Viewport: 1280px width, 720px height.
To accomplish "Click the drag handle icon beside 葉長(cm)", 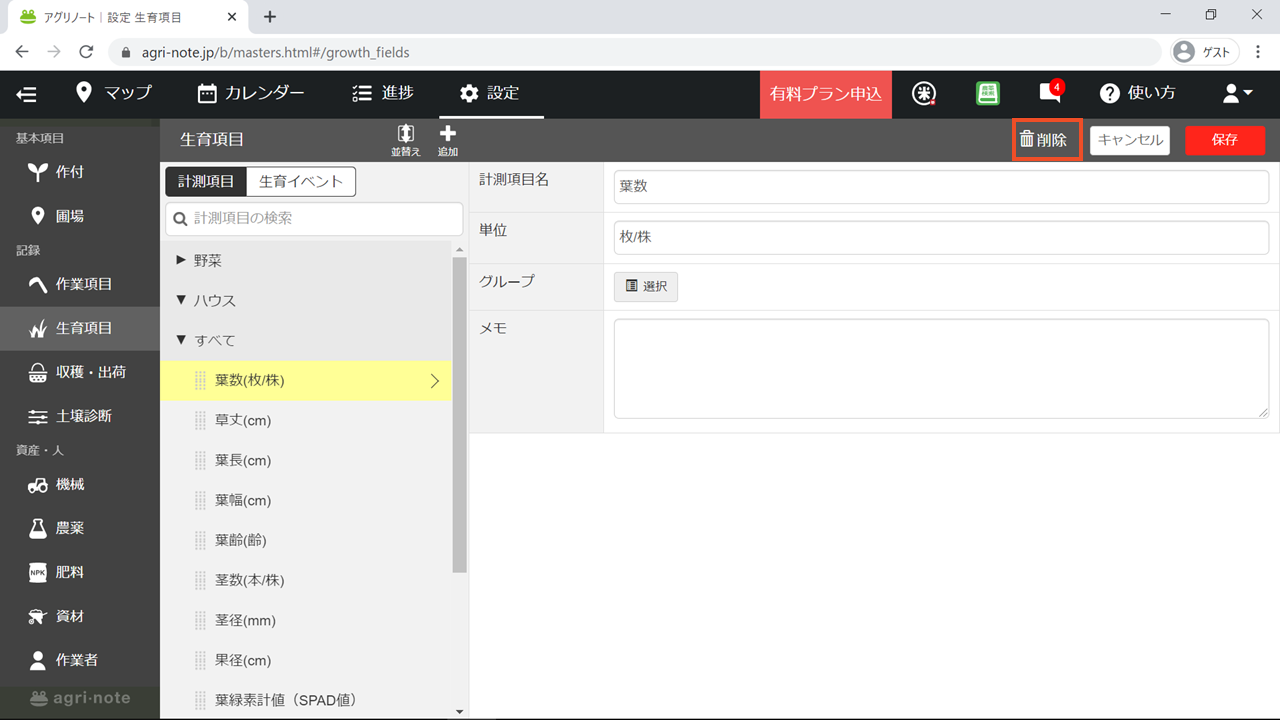I will [199, 460].
